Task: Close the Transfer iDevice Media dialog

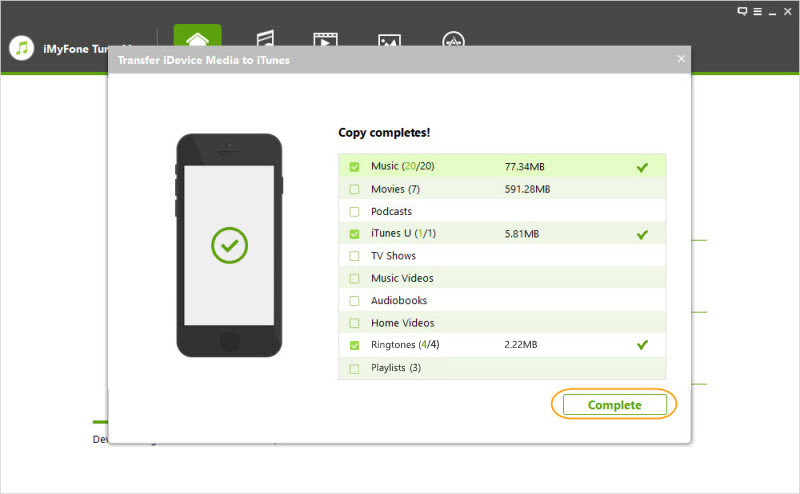Action: [681, 59]
